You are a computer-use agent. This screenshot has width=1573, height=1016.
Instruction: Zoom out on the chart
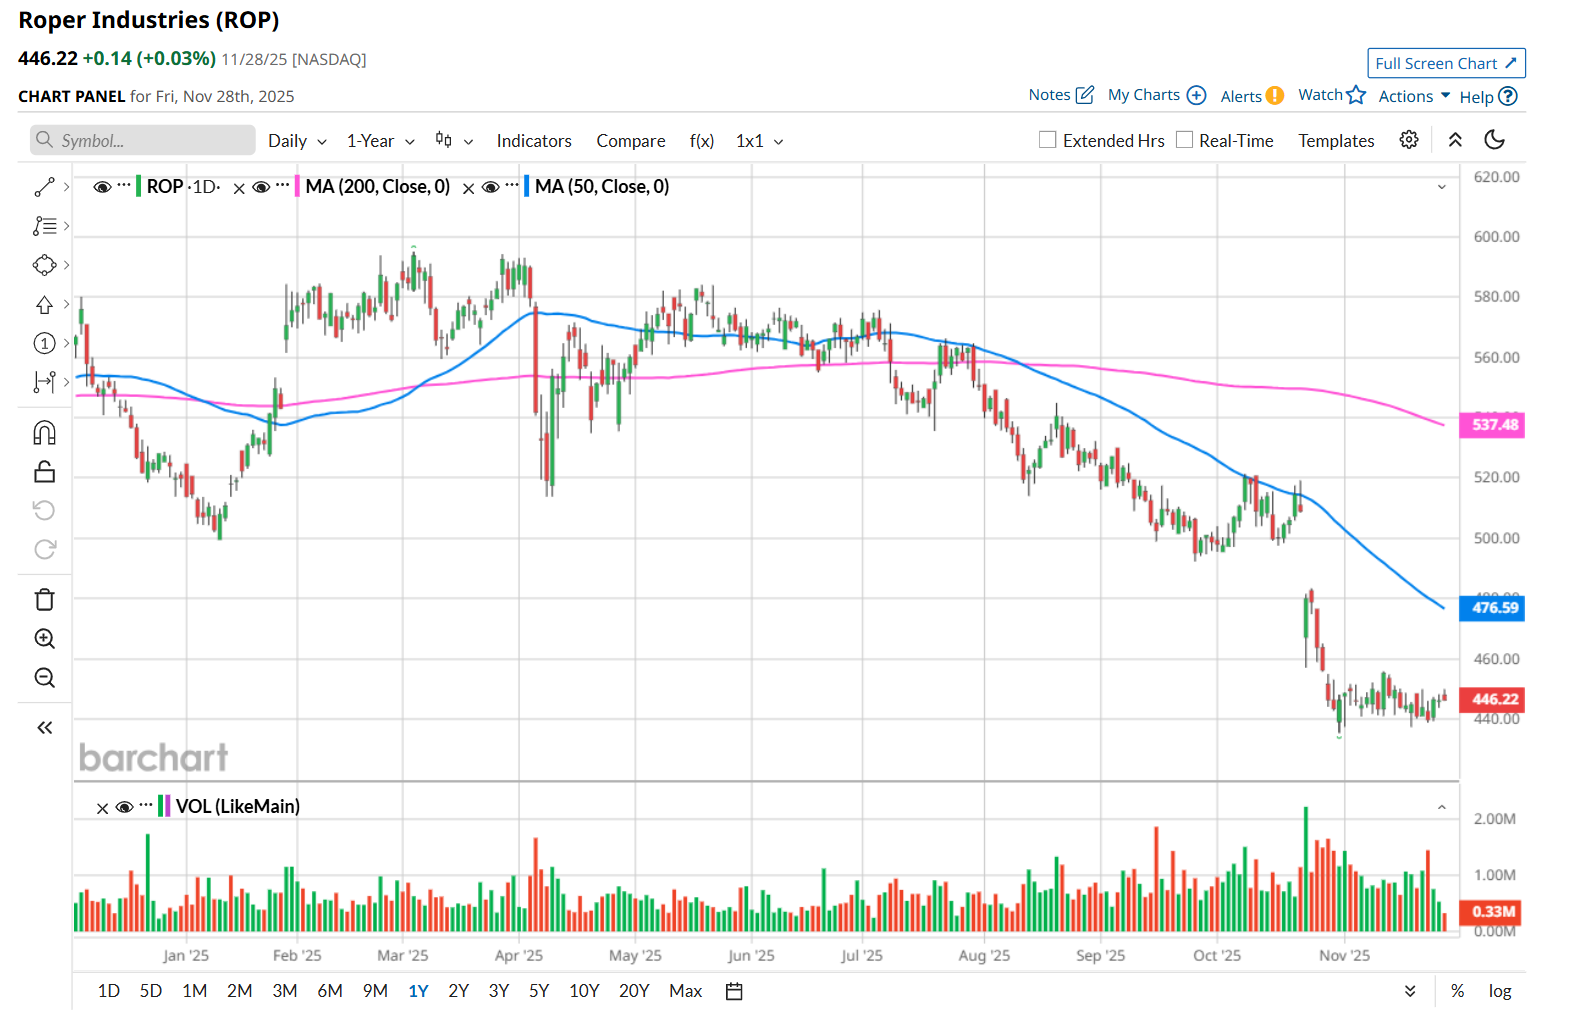(44, 678)
